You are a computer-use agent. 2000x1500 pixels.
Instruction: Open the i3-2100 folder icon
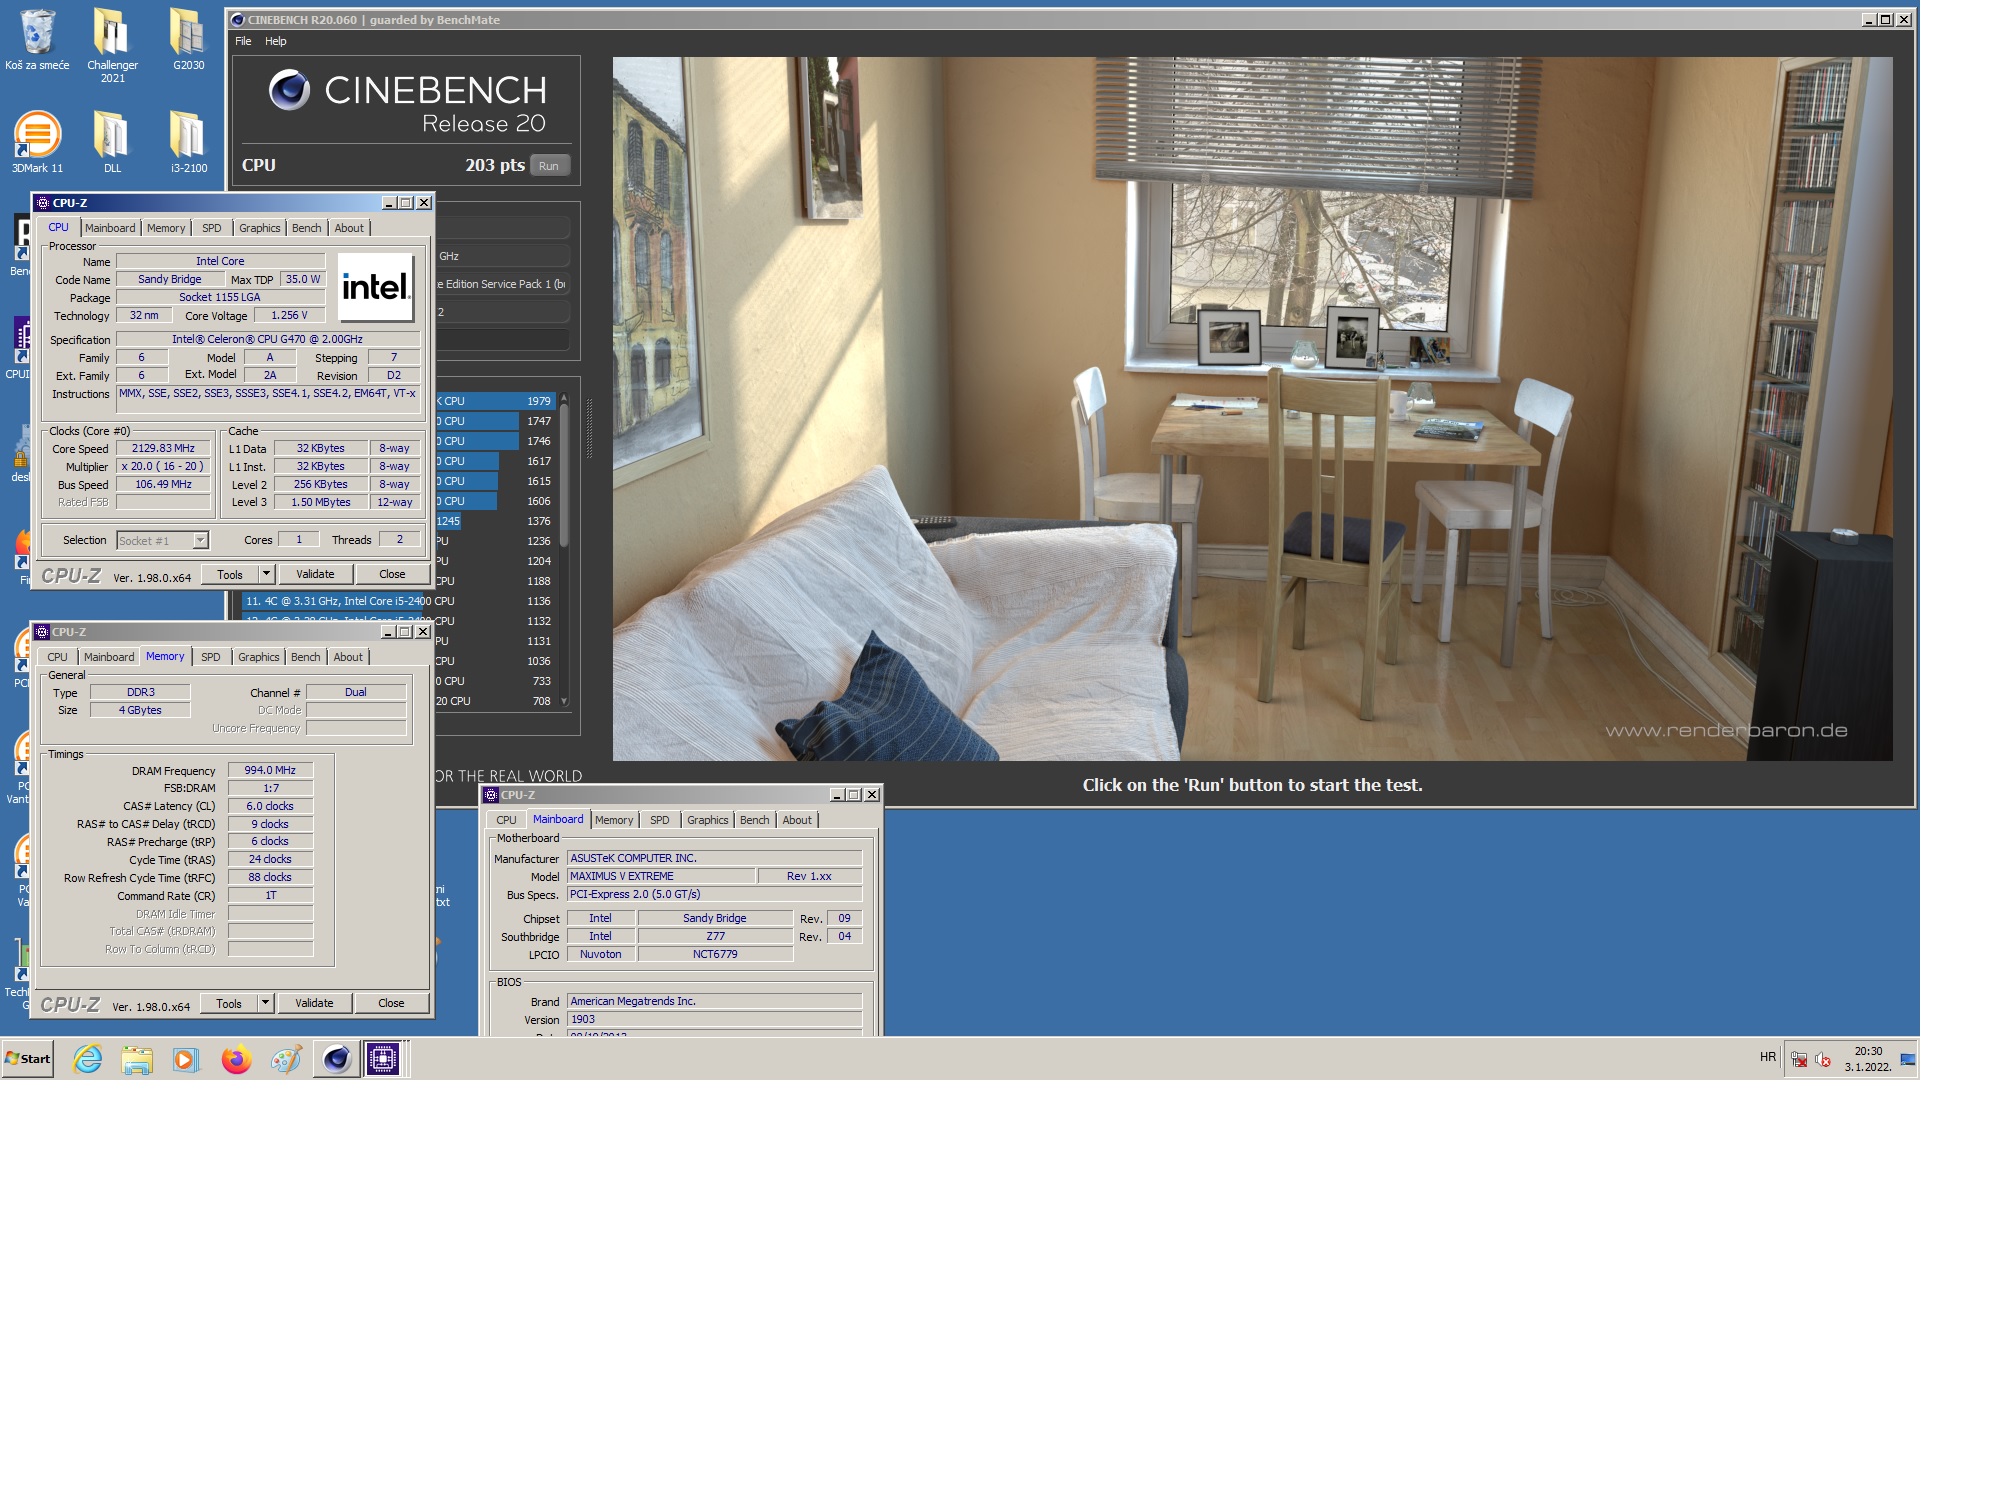188,141
